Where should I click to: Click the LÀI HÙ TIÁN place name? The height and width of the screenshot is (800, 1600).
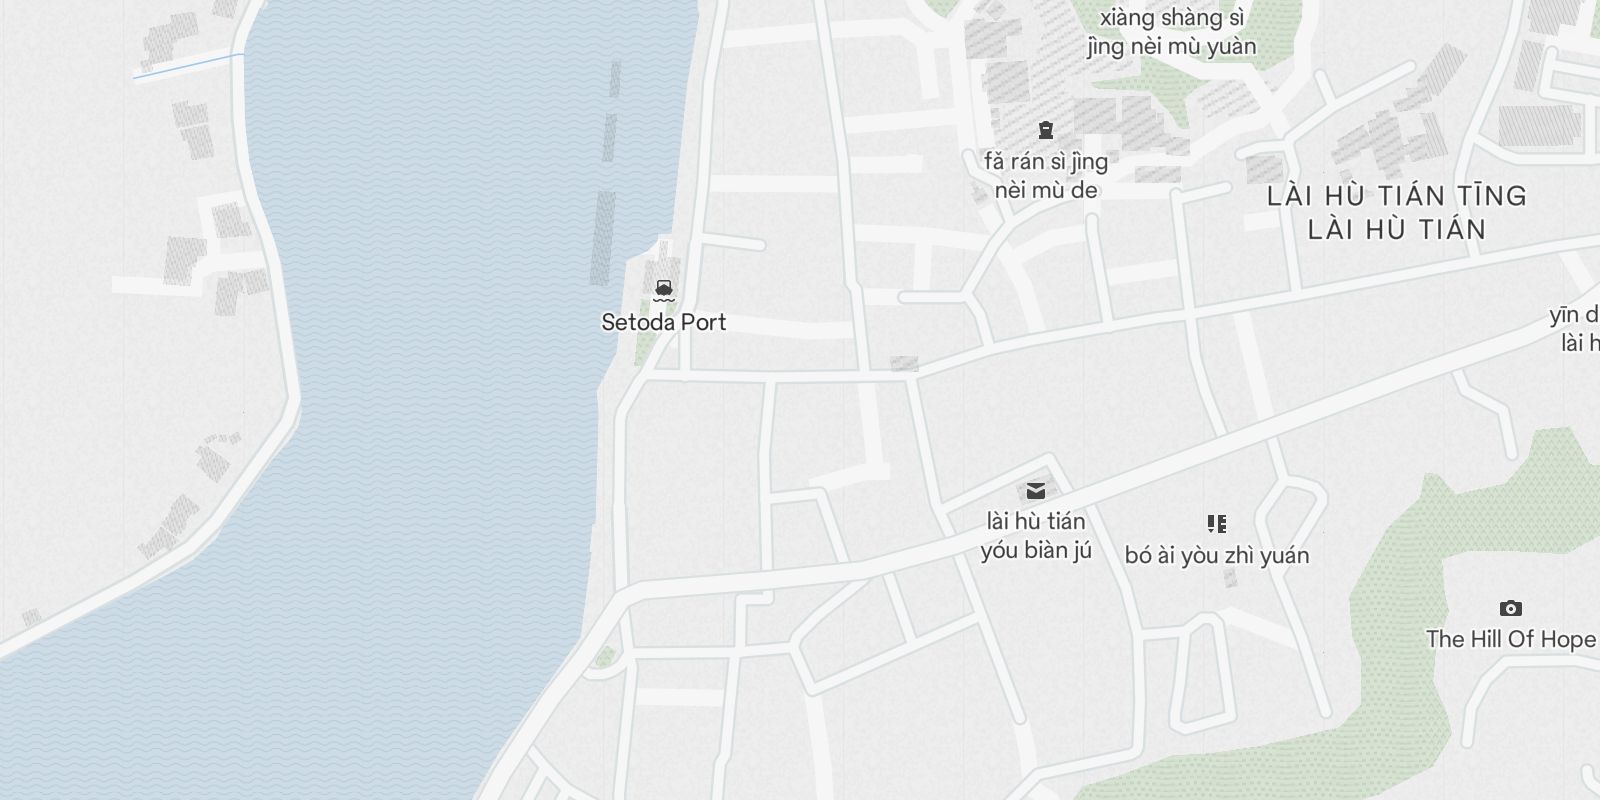click(1397, 229)
